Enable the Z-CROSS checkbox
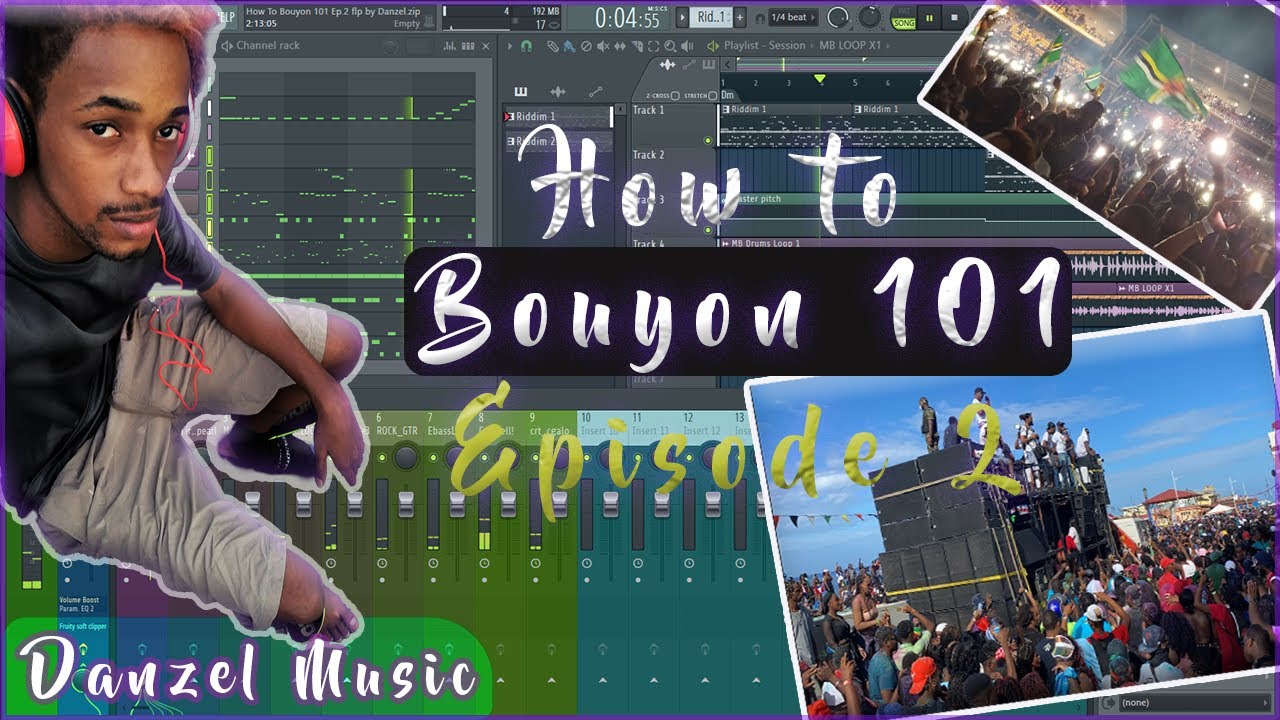The height and width of the screenshot is (720, 1280). [x=675, y=95]
